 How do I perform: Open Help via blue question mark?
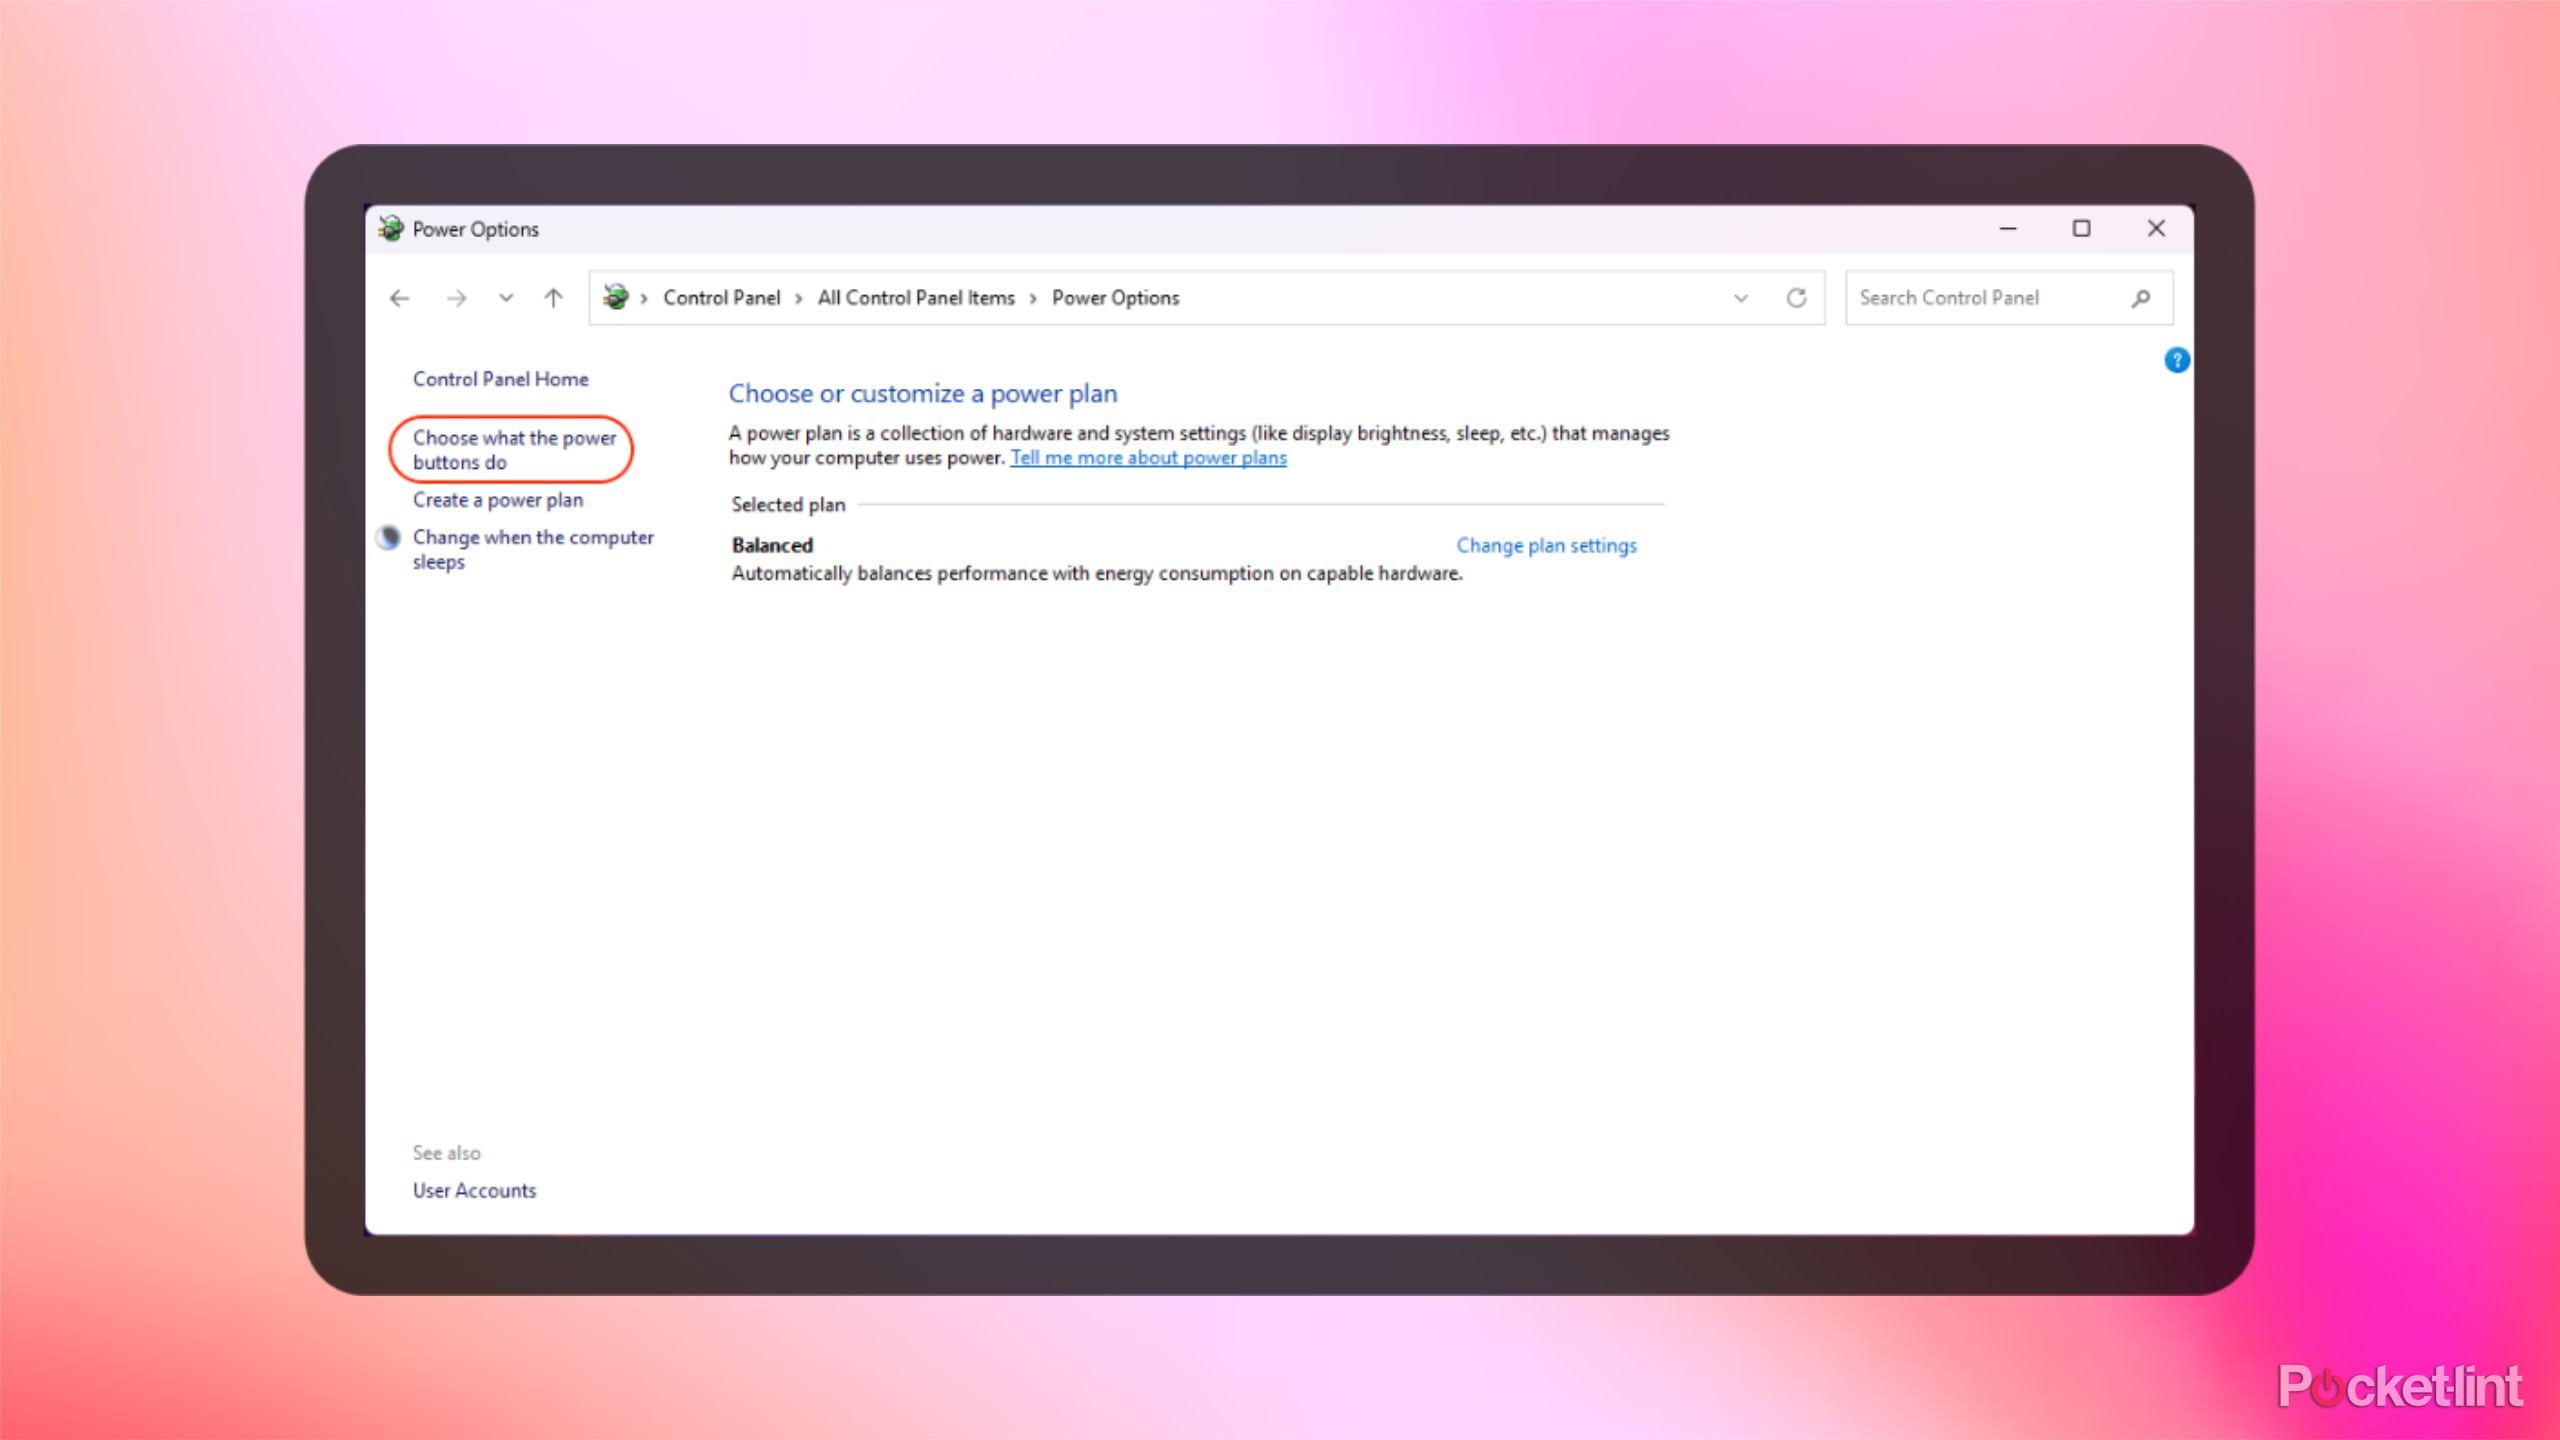(2176, 360)
